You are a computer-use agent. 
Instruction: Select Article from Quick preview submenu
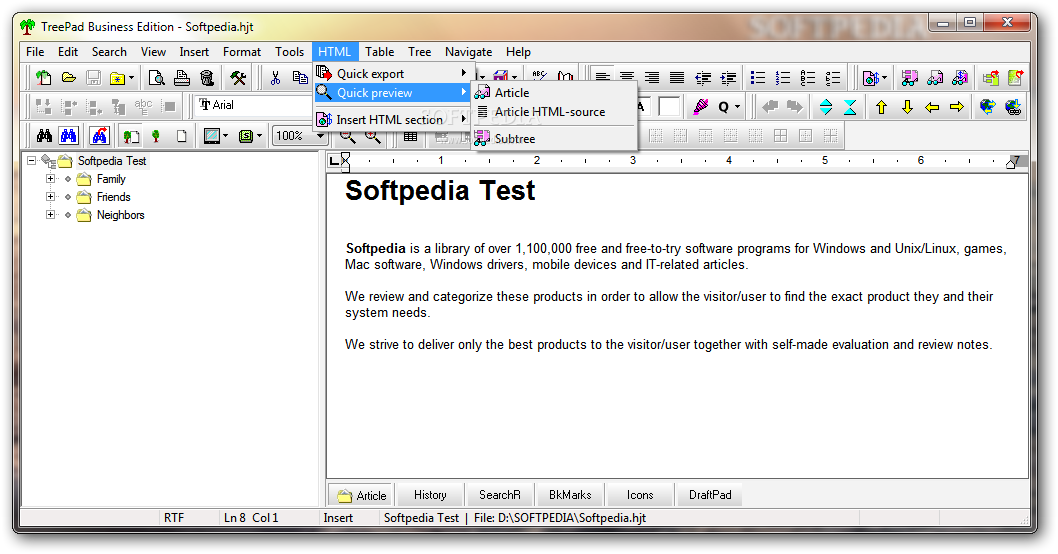[x=555, y=92]
